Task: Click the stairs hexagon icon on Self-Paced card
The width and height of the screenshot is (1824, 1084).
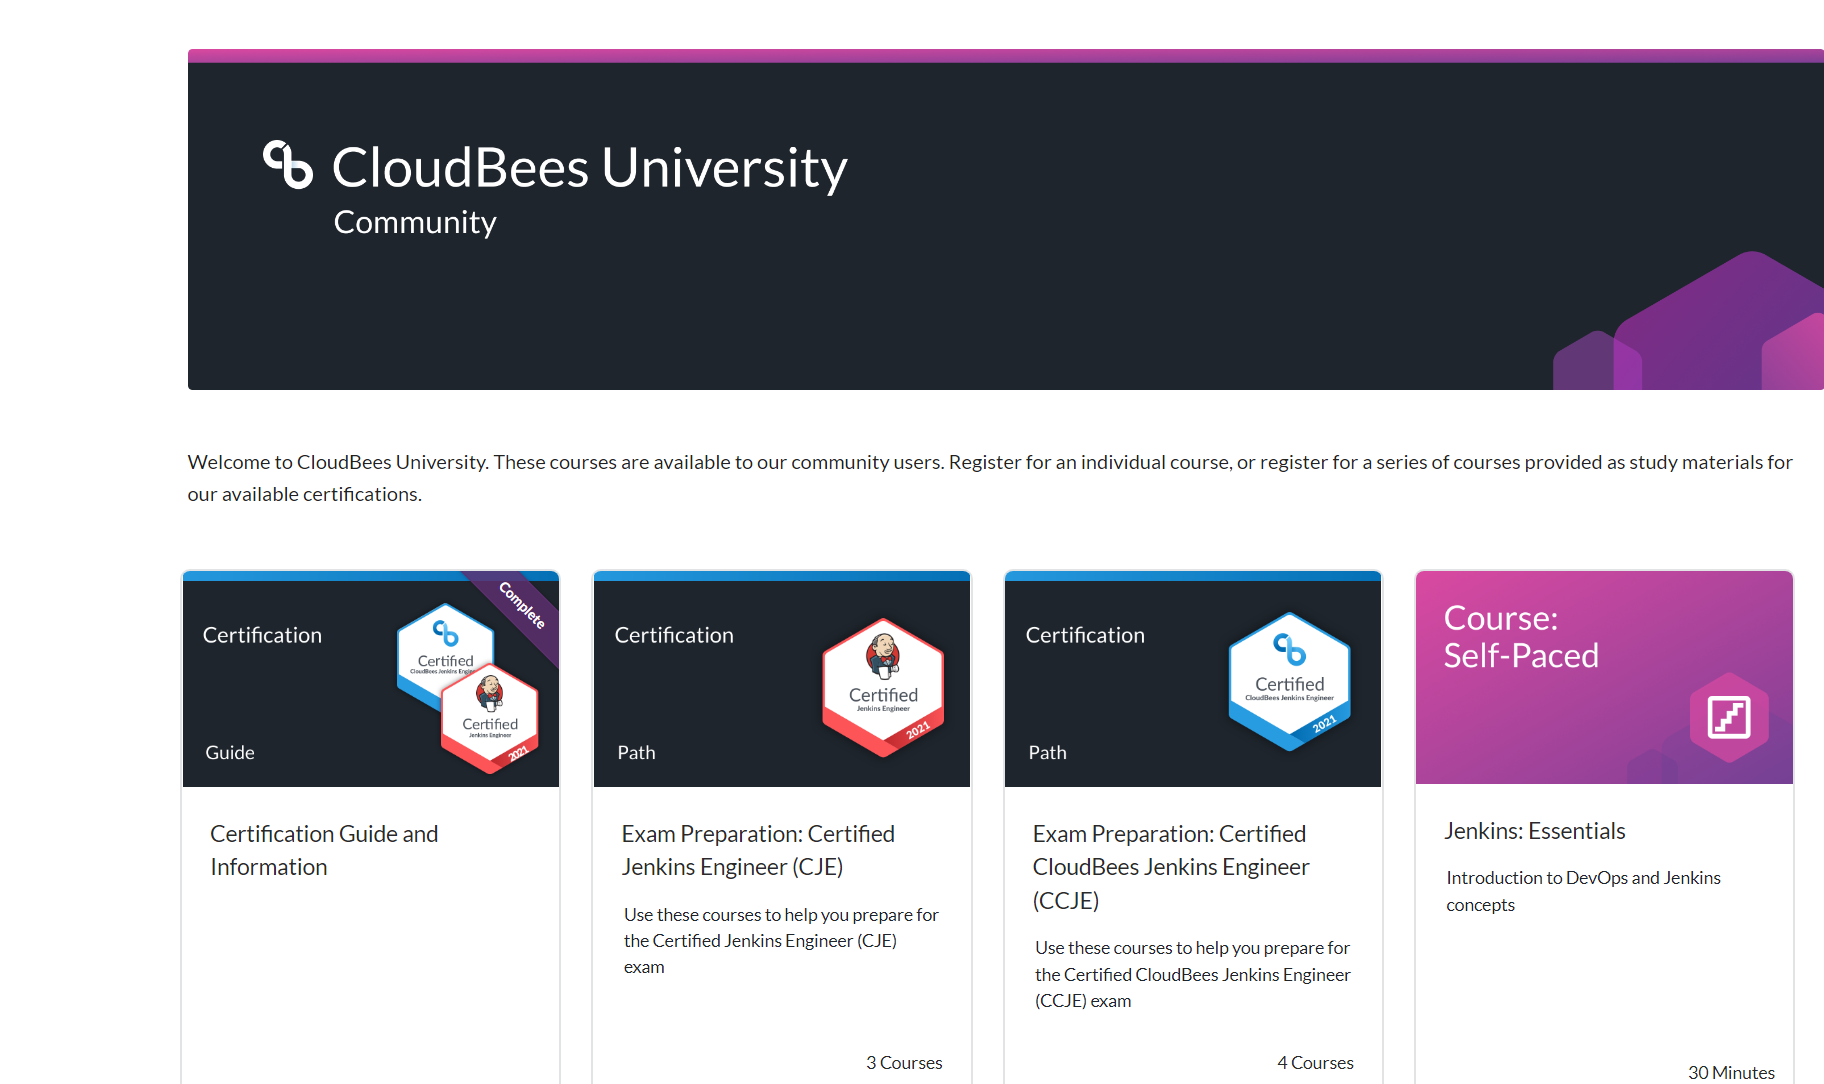Action: pyautogui.click(x=1729, y=717)
